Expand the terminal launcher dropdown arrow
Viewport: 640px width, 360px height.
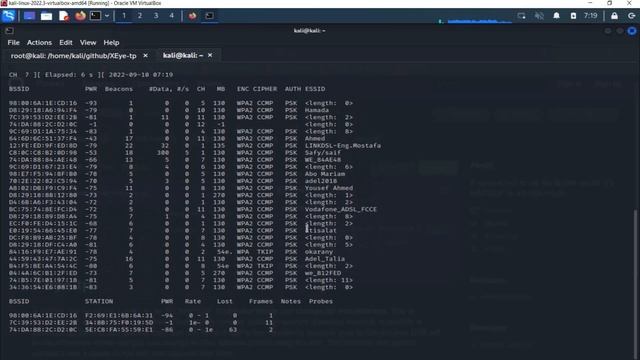107,16
